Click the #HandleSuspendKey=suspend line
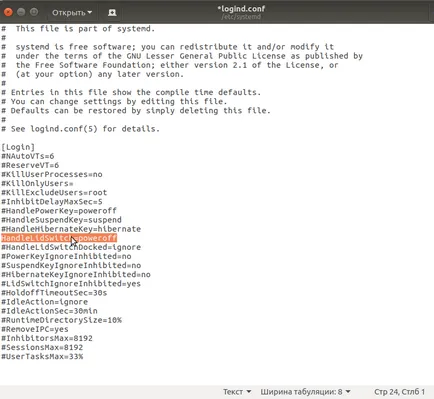The width and height of the screenshot is (434, 399). (x=61, y=220)
